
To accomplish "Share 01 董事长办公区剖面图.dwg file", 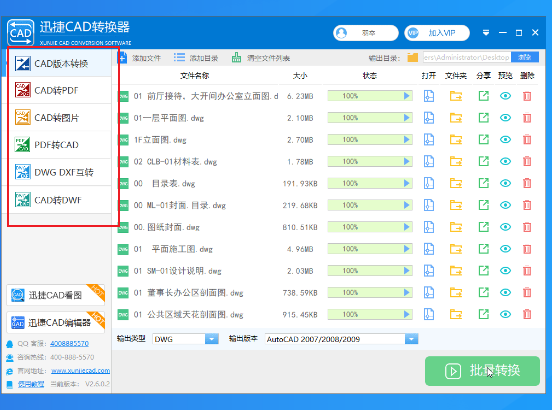I will [484, 292].
